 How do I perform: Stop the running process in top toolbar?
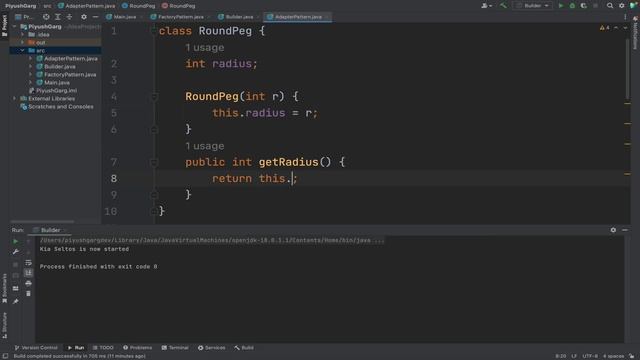pos(596,6)
